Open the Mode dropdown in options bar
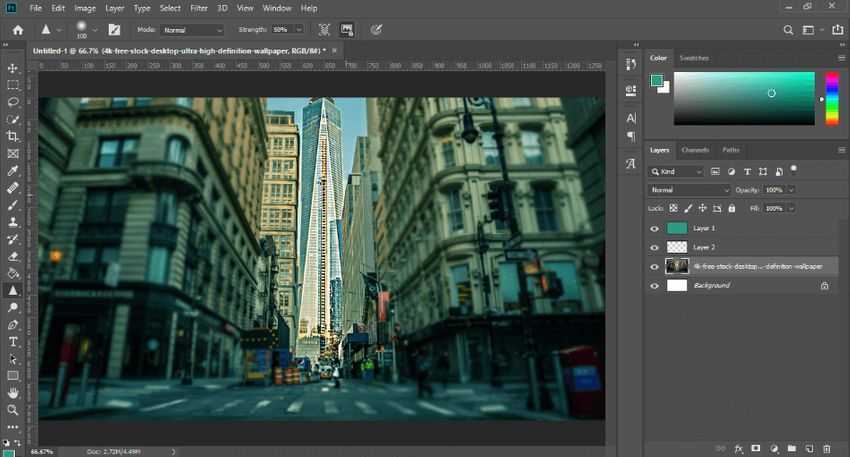The width and height of the screenshot is (850, 457). pyautogui.click(x=192, y=30)
